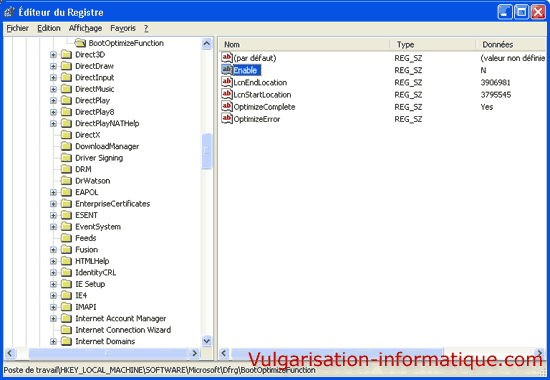Click the DirectMusic folder icon
This screenshot has width=550, height=380.
point(66,89)
